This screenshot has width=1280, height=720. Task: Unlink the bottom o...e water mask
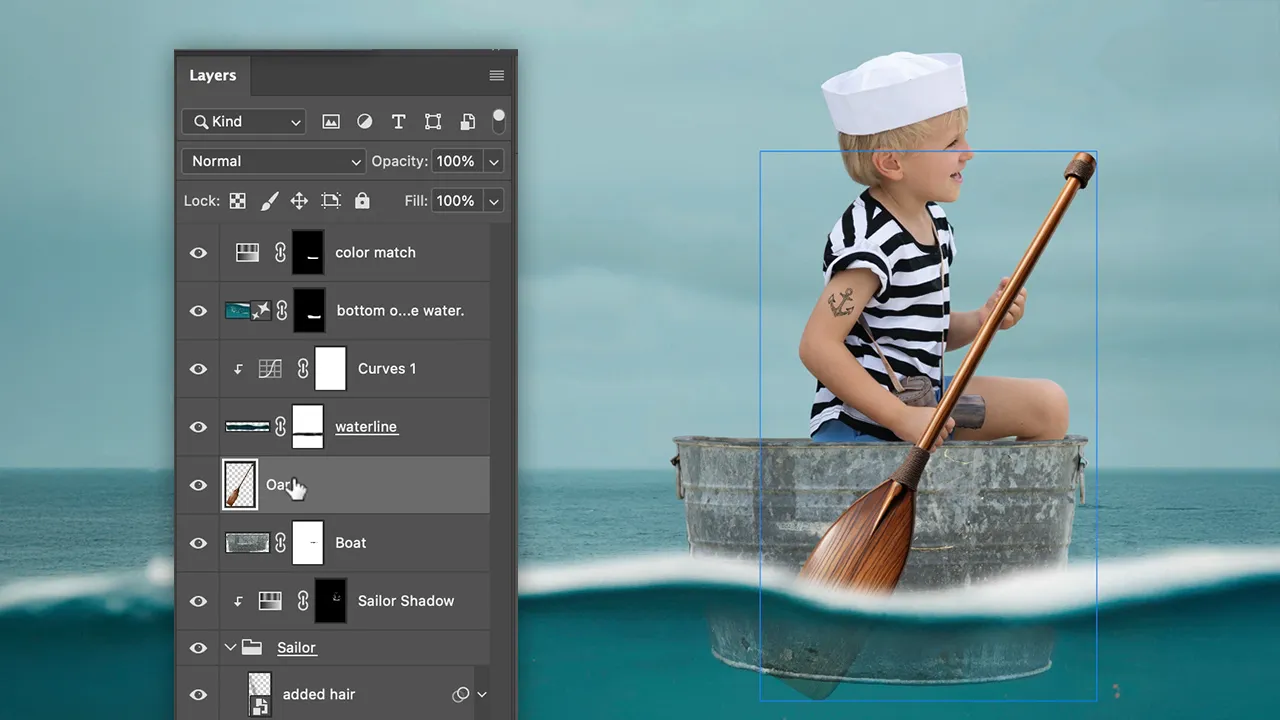282,311
